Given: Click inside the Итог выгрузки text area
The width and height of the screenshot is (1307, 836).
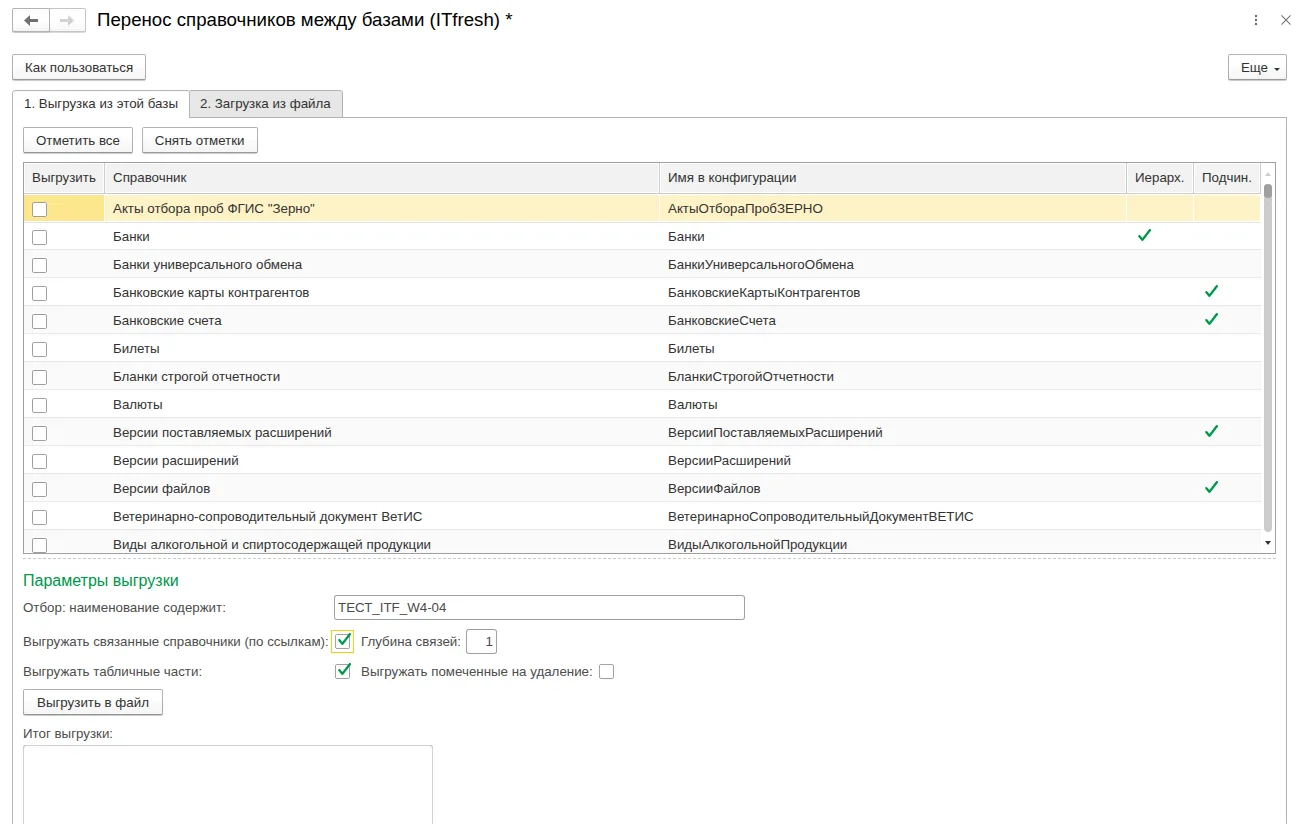Looking at the screenshot, I should pyautogui.click(x=228, y=785).
